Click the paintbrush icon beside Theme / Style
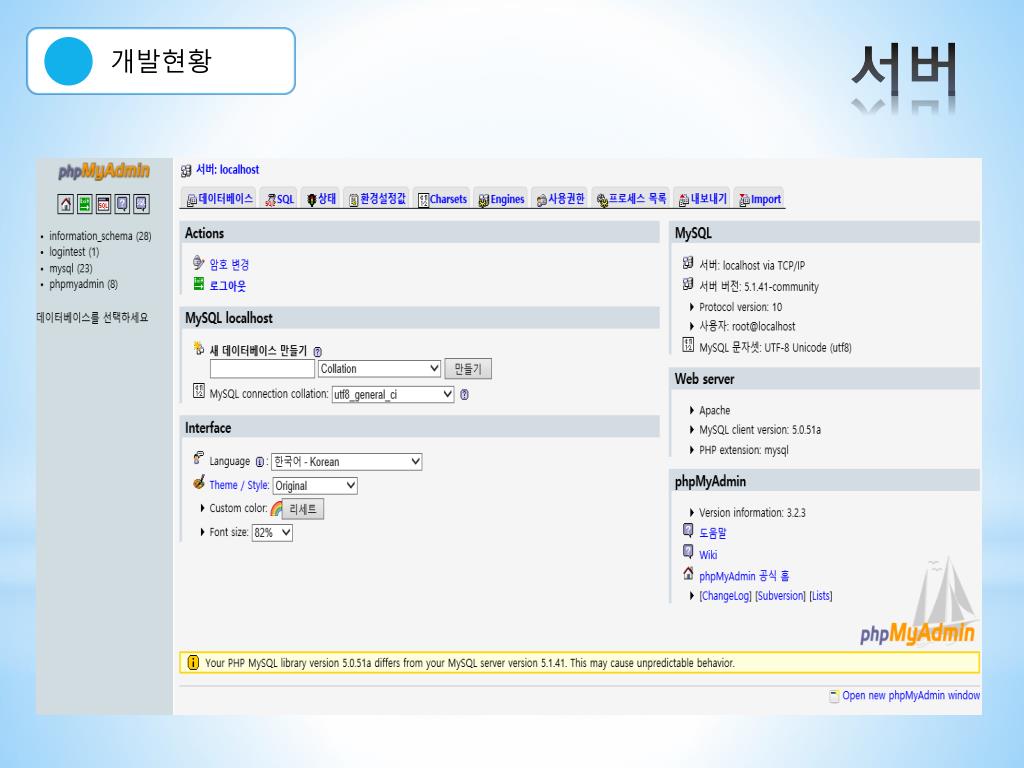 coord(199,483)
